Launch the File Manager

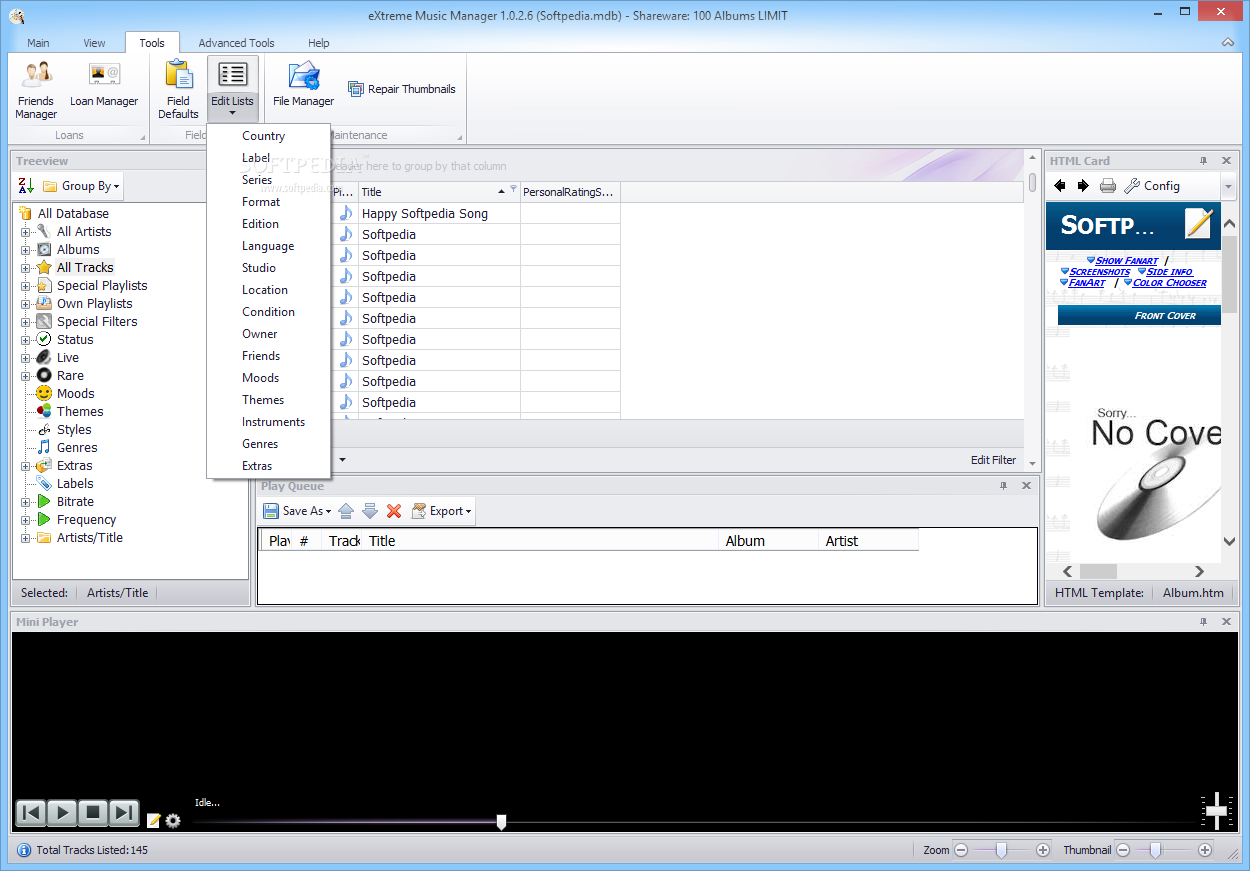pyautogui.click(x=303, y=84)
